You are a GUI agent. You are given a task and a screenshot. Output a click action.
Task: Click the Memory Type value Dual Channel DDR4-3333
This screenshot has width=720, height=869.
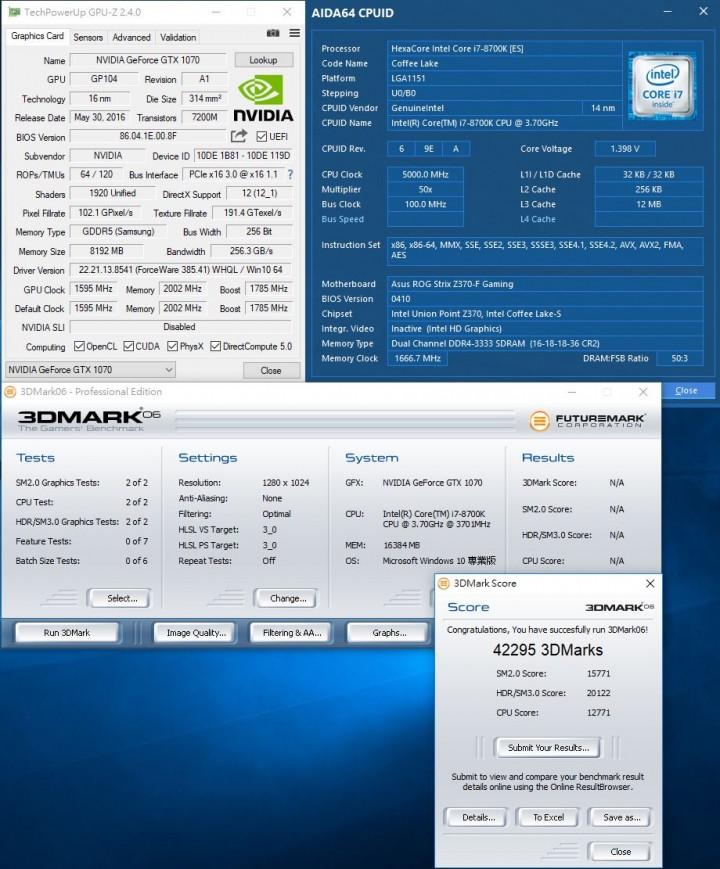coord(545,344)
